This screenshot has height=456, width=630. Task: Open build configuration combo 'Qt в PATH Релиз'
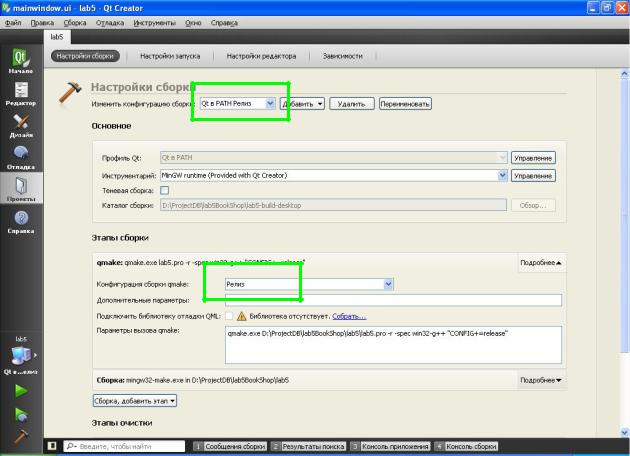237,103
